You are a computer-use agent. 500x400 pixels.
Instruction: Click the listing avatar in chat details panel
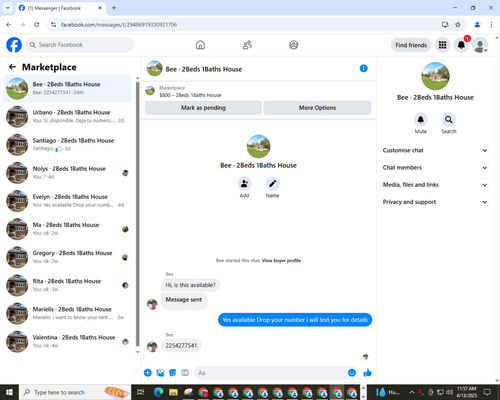[x=435, y=76]
